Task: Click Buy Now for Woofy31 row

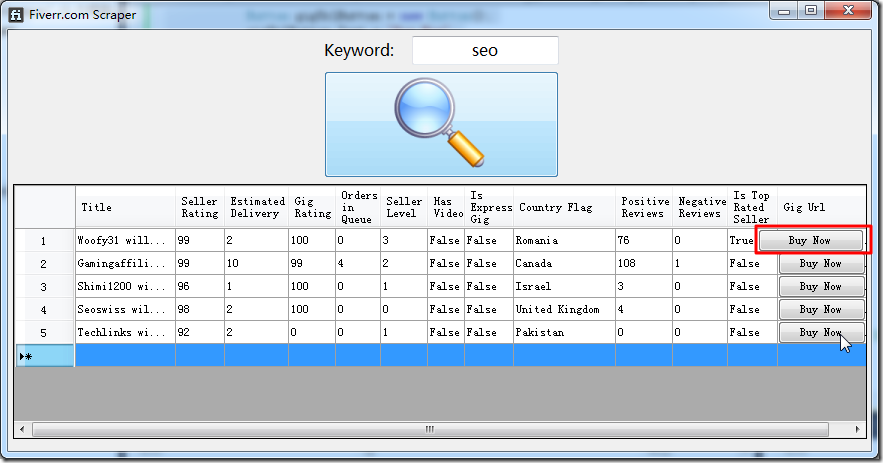Action: pos(811,241)
